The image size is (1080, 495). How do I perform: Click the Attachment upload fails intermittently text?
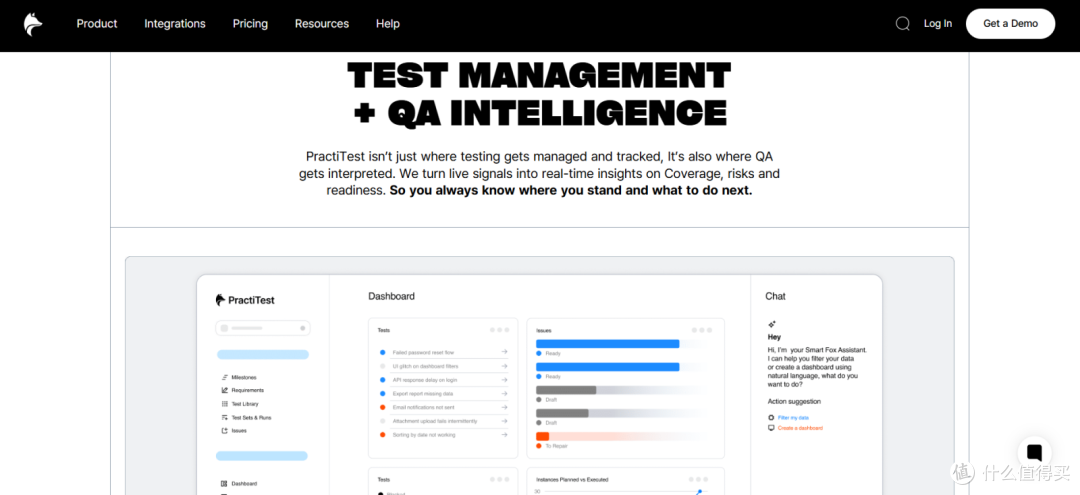pos(435,421)
